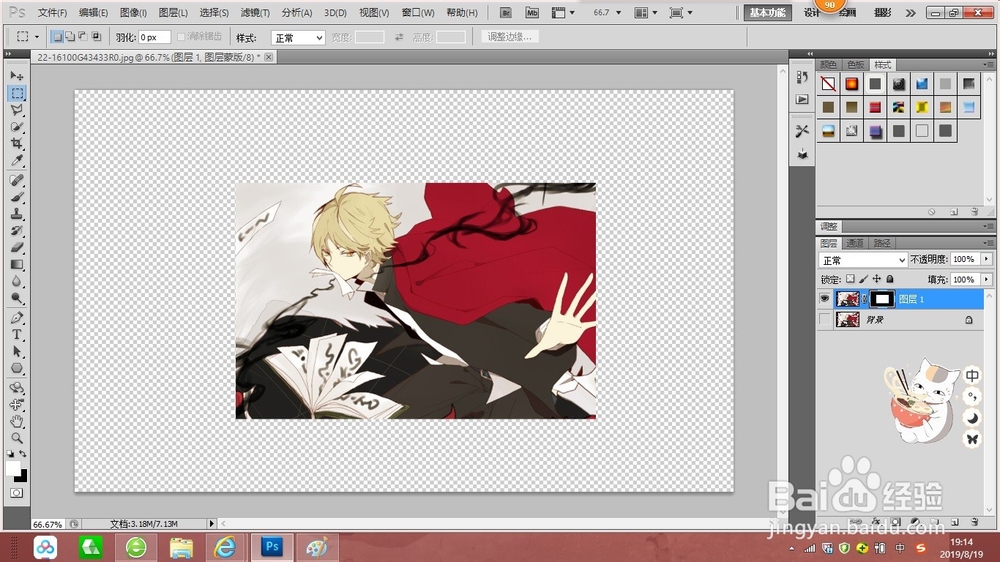The width and height of the screenshot is (1000, 562).
Task: Toggle Quick Mask mode
Action: [17, 493]
